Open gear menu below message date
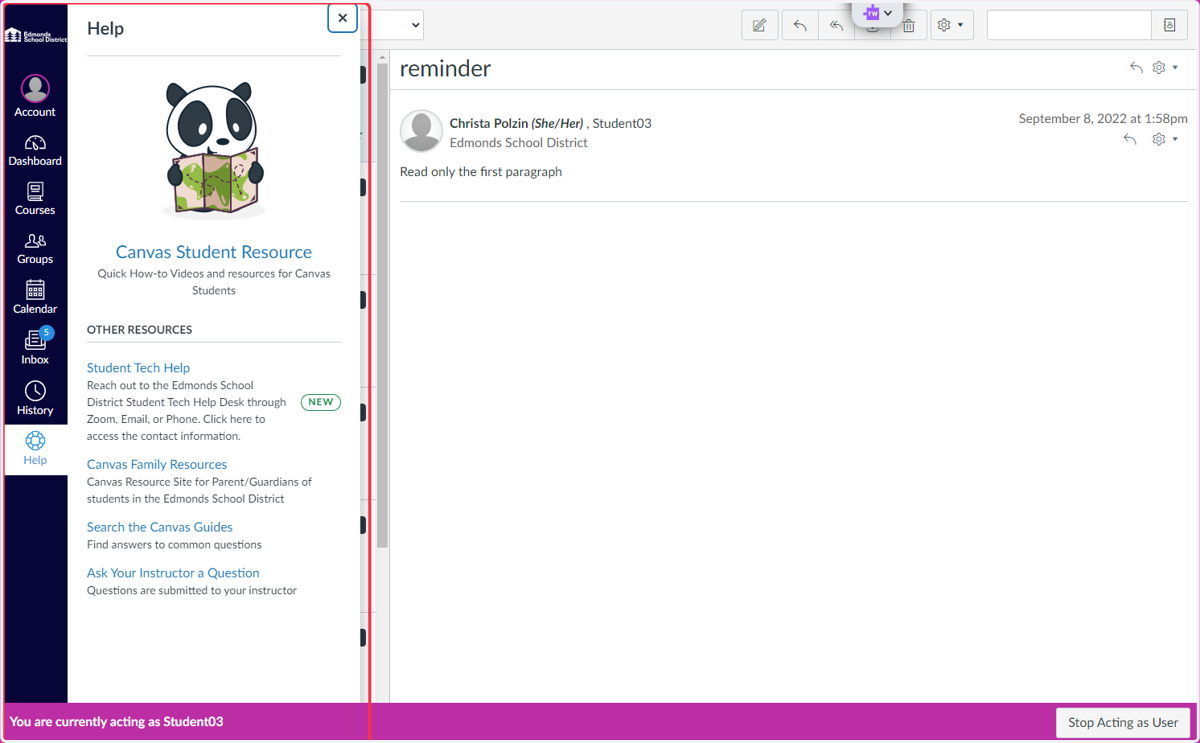Viewport: 1200px width, 743px height. (1165, 139)
